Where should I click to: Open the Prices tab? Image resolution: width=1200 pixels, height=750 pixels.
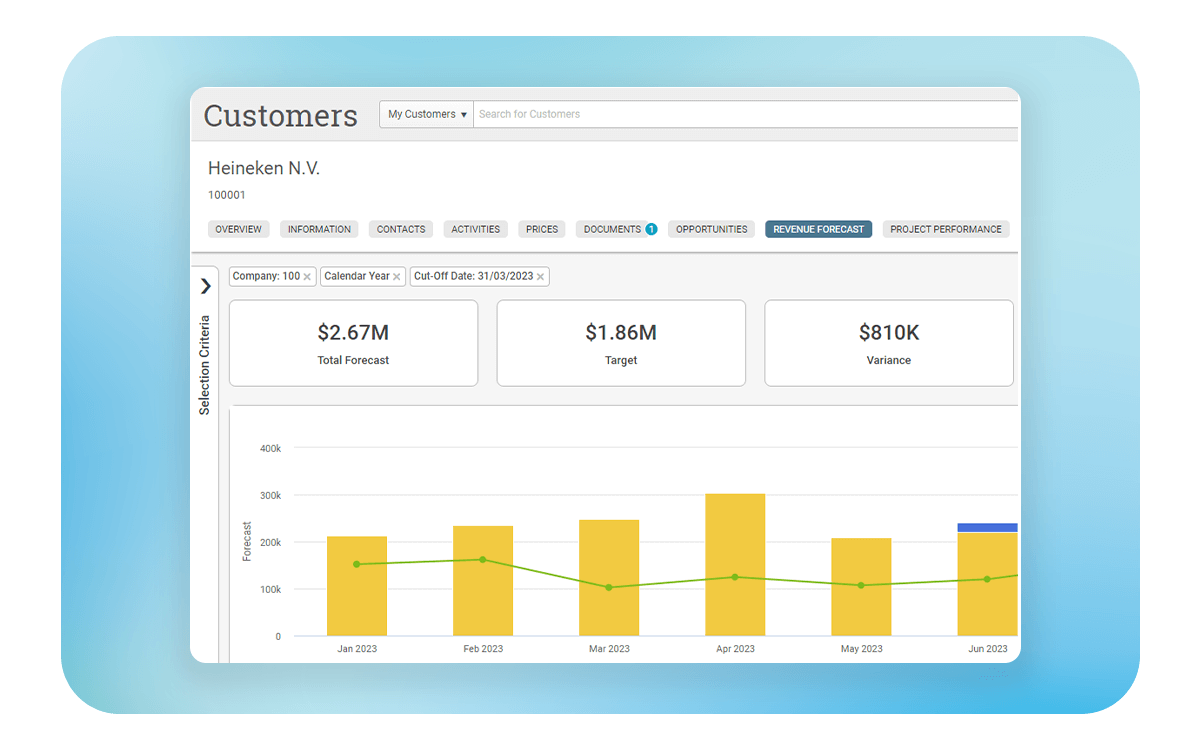[x=542, y=229]
